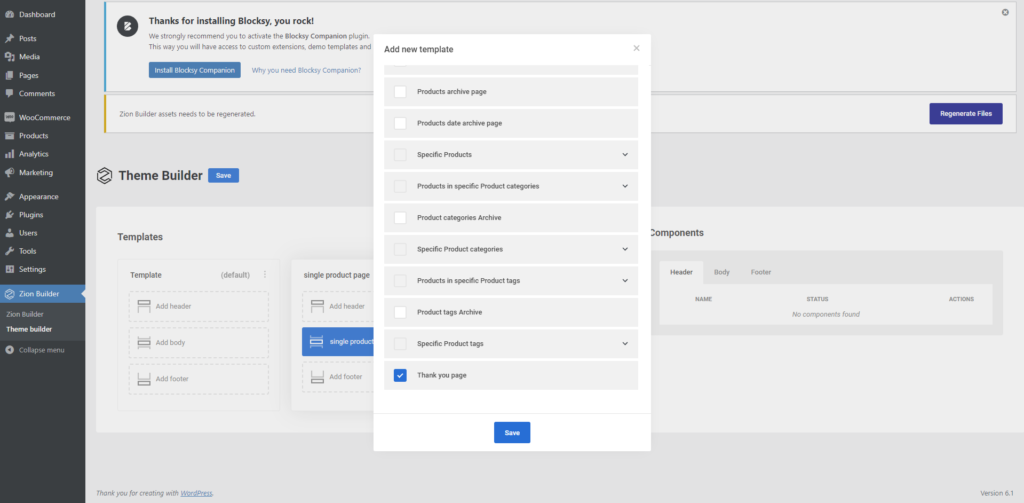Tick the Specific Product tags checkbox
The height and width of the screenshot is (503, 1024).
400,344
